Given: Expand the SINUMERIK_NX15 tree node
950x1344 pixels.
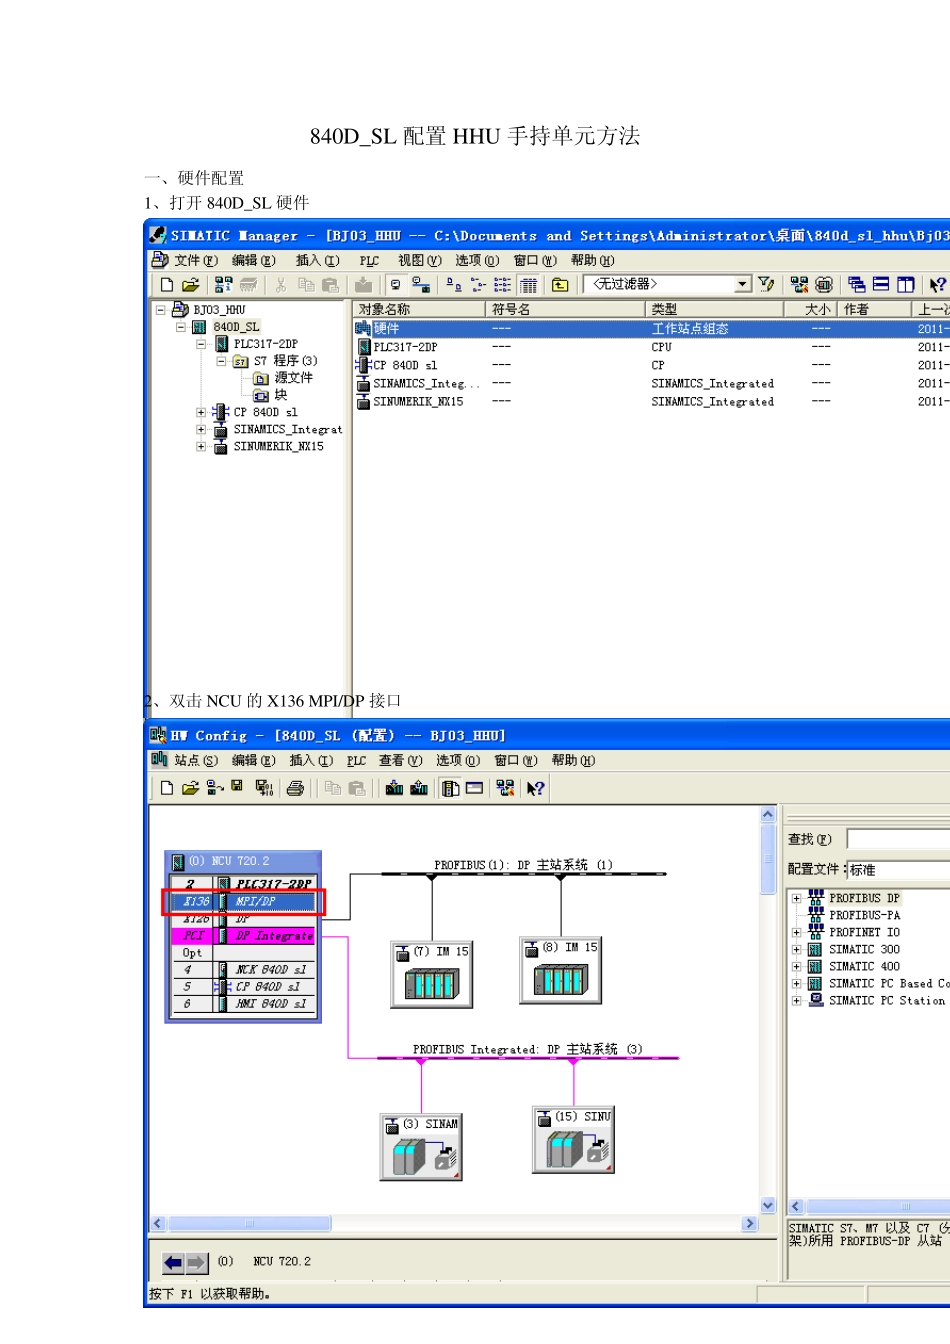Looking at the screenshot, I should [201, 447].
